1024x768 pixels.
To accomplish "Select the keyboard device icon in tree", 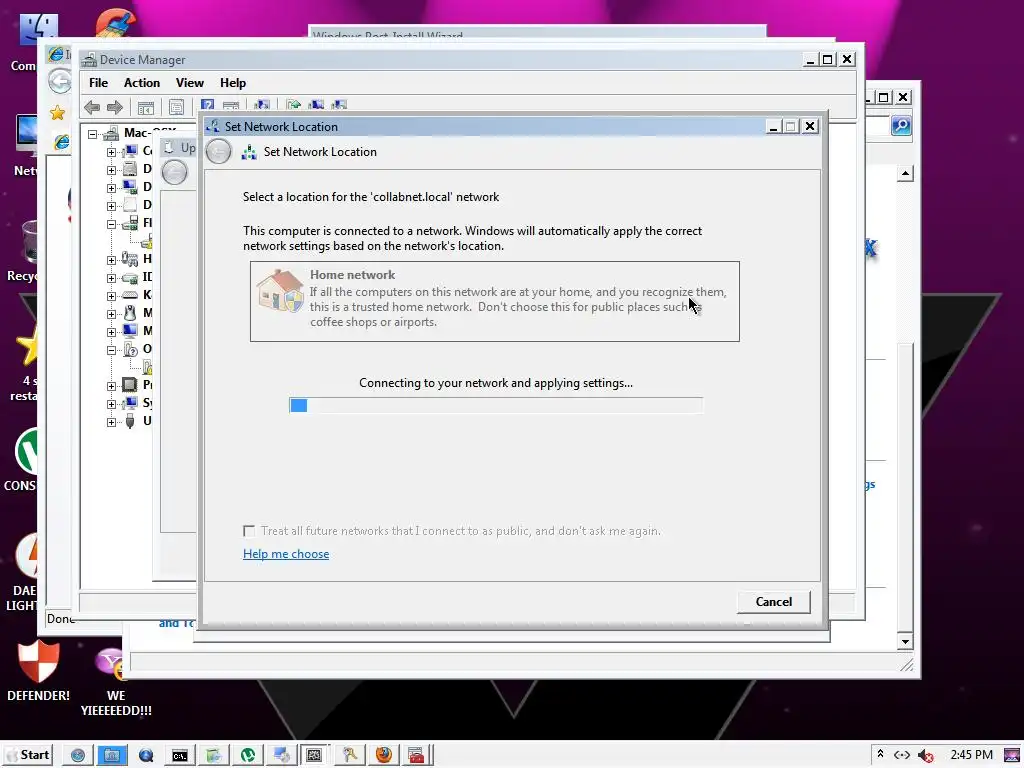I will [130, 295].
